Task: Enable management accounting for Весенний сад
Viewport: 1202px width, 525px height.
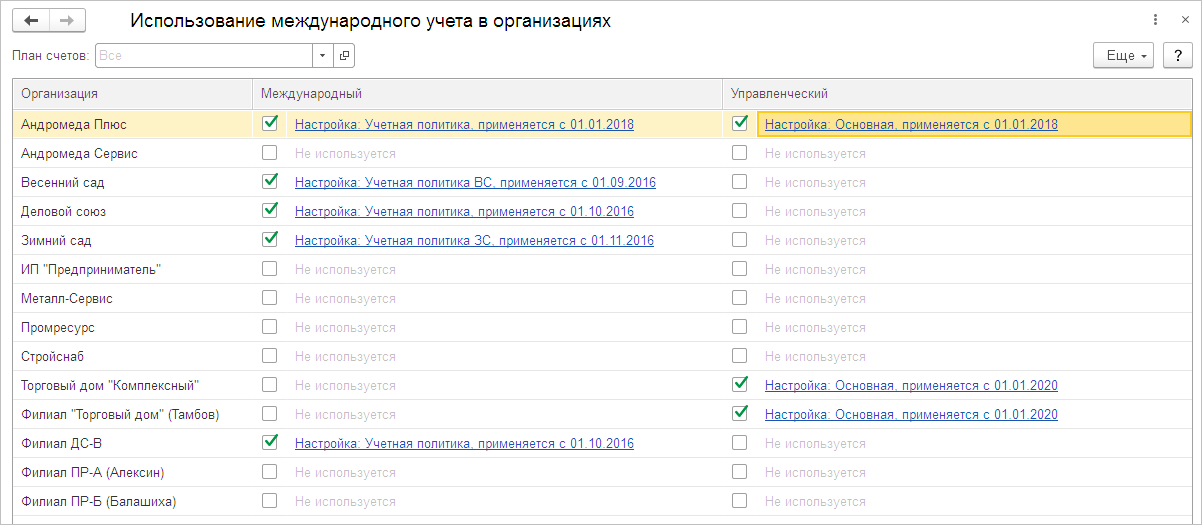Action: pos(740,182)
